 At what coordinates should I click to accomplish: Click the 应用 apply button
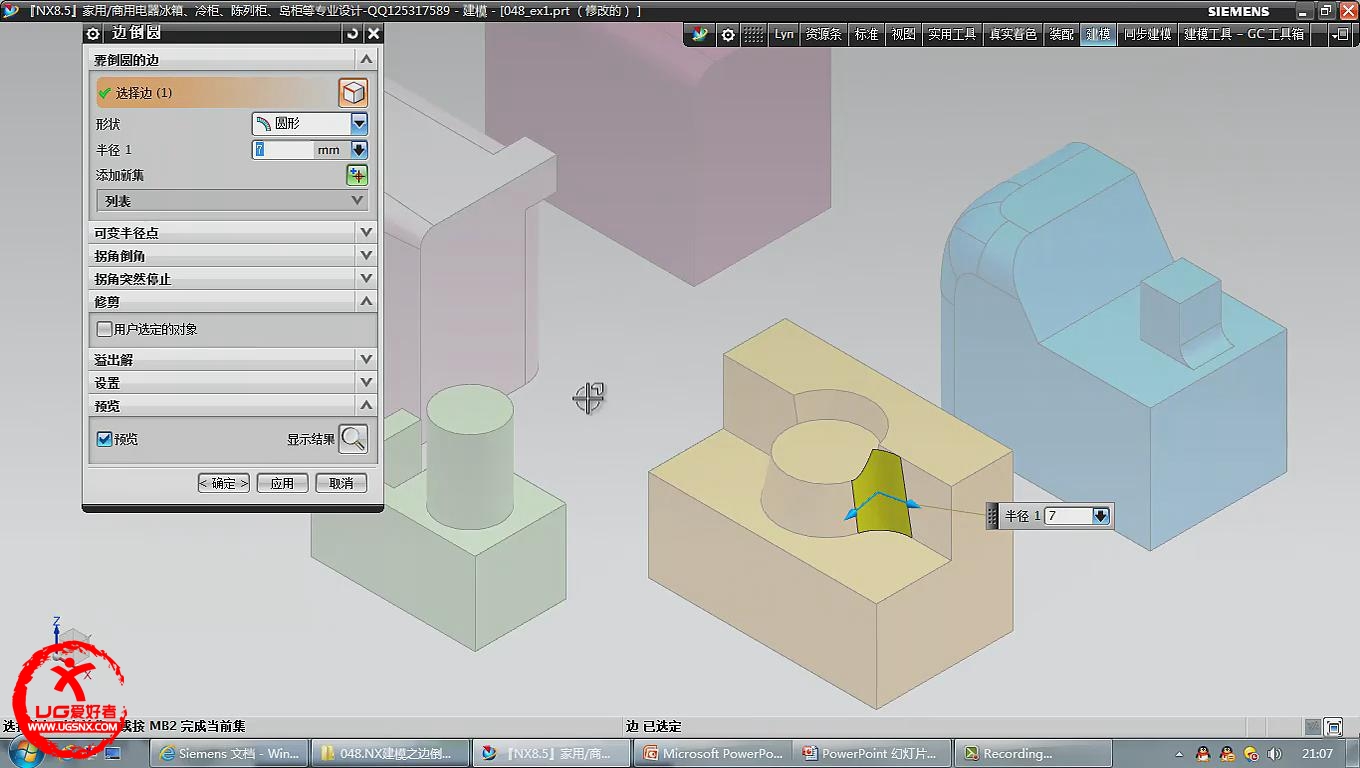(x=282, y=483)
